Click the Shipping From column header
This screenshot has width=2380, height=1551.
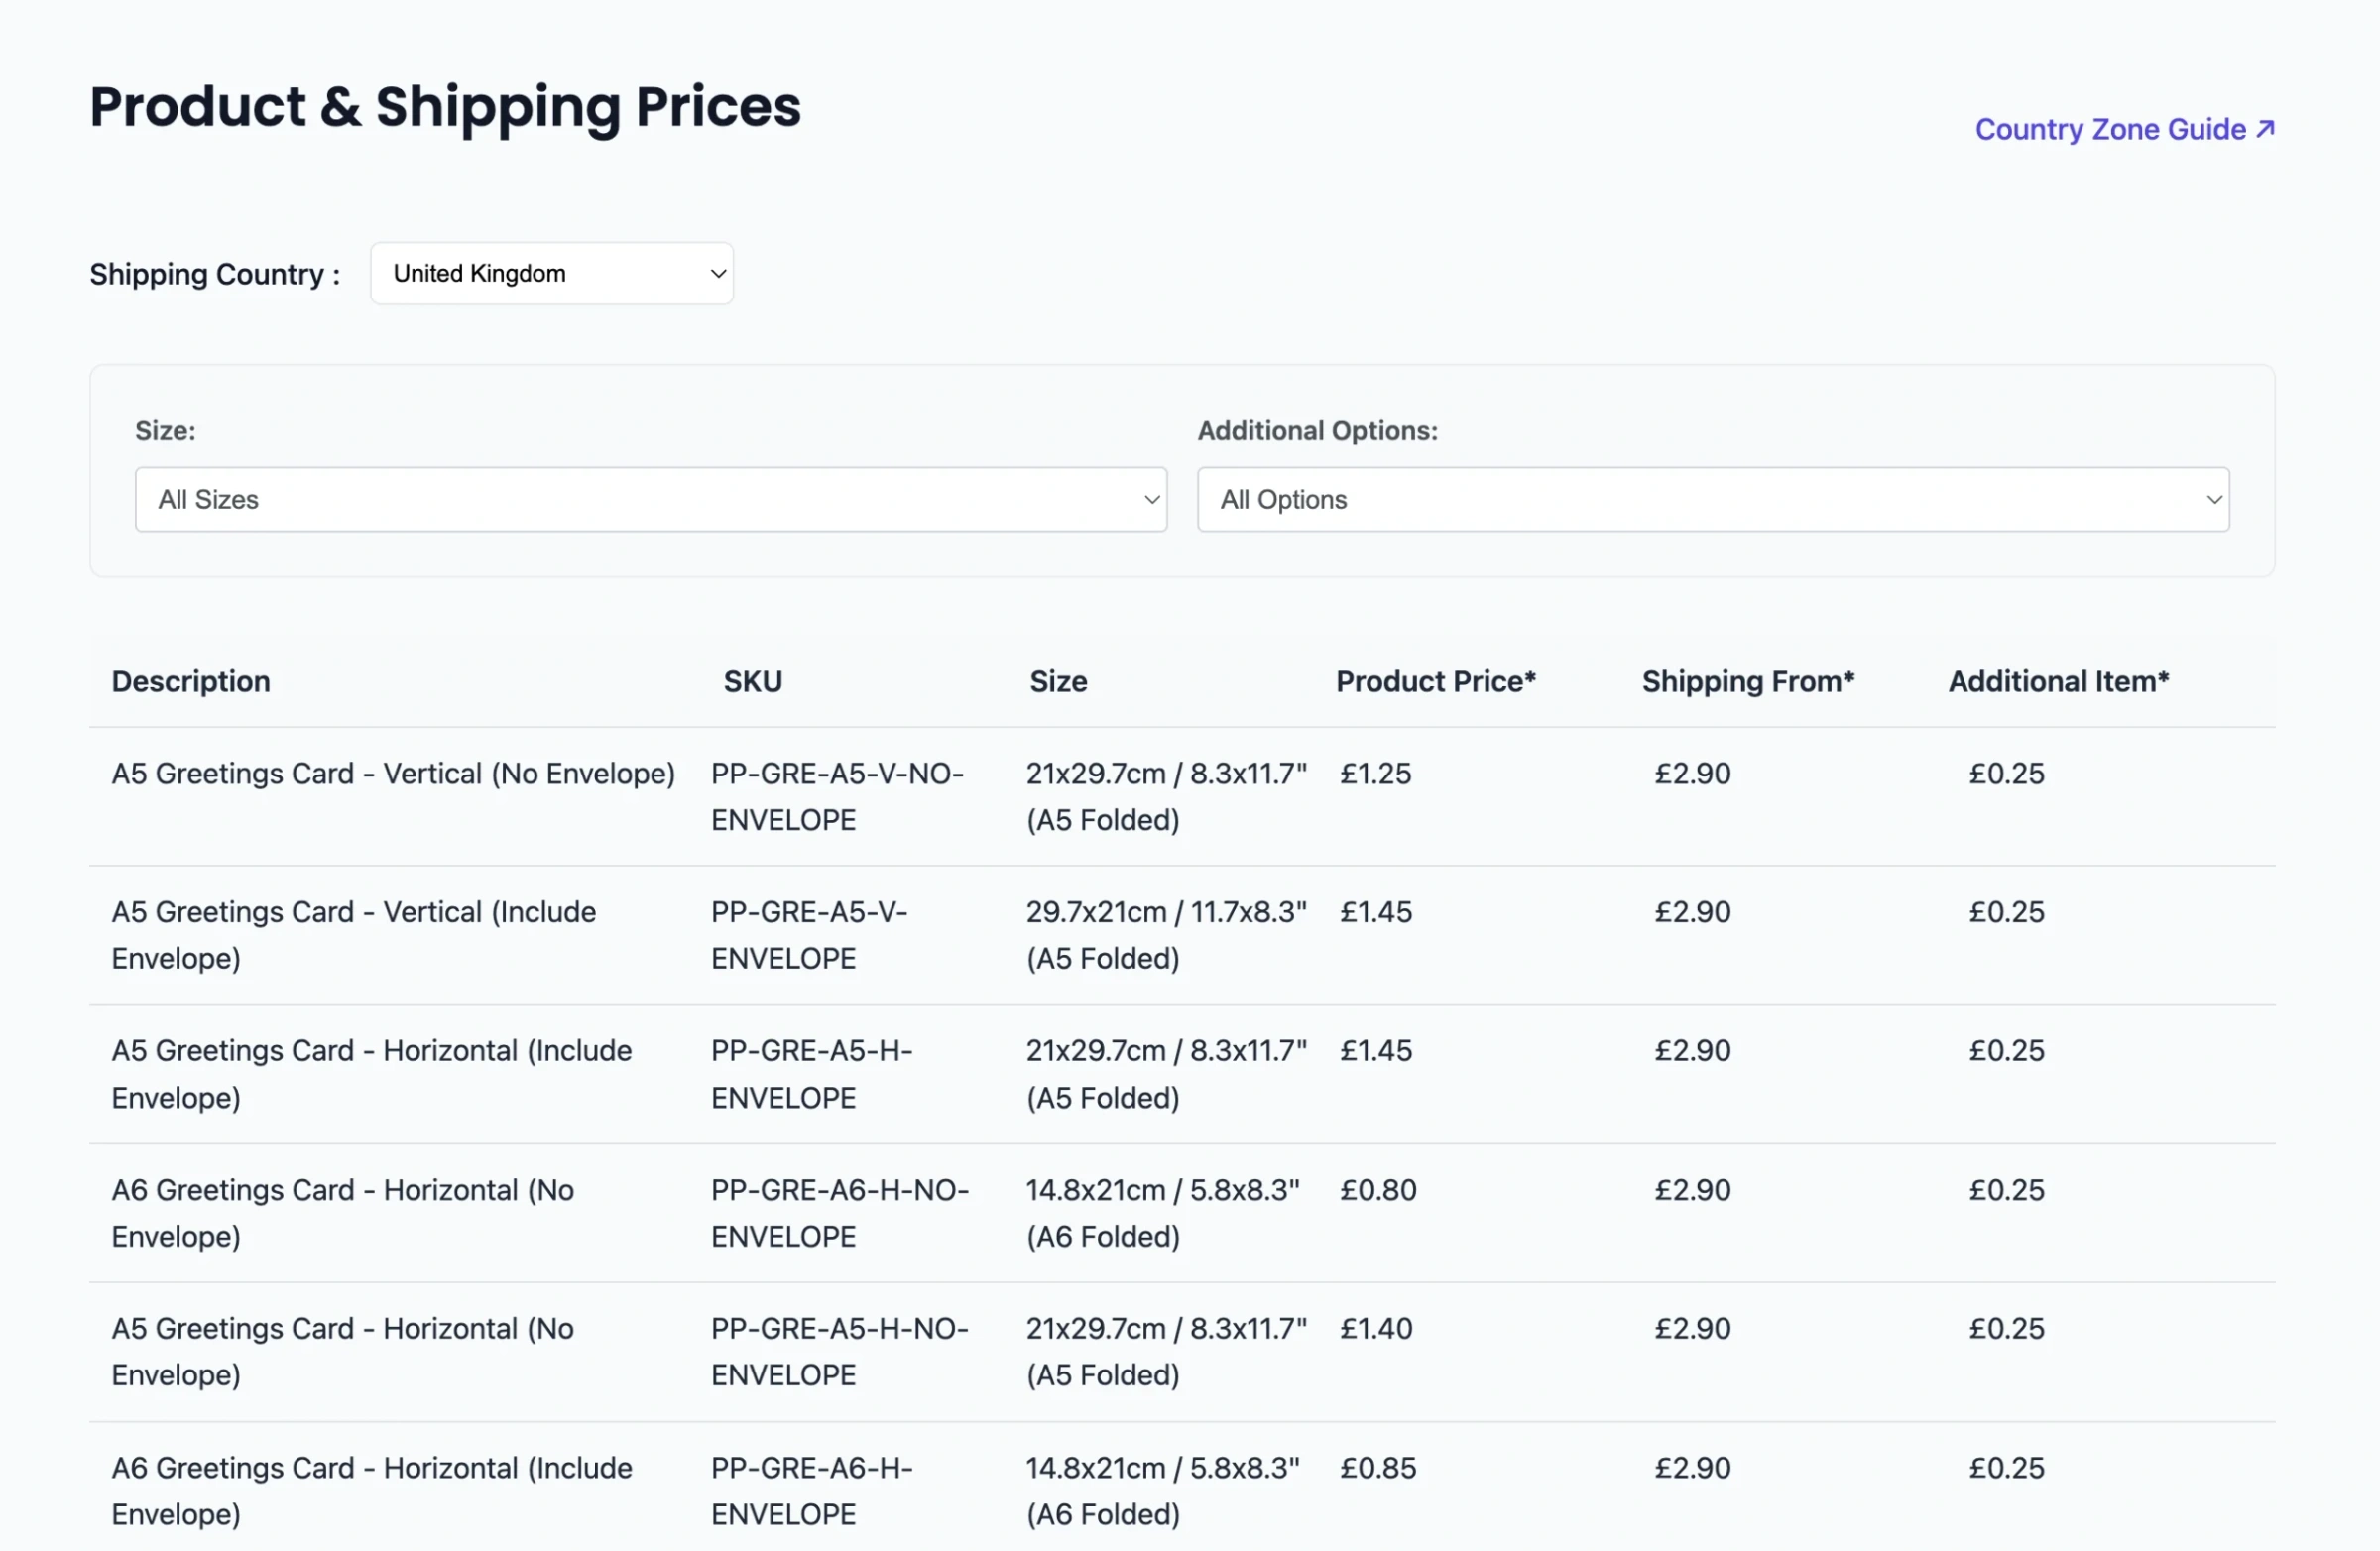pos(1748,681)
